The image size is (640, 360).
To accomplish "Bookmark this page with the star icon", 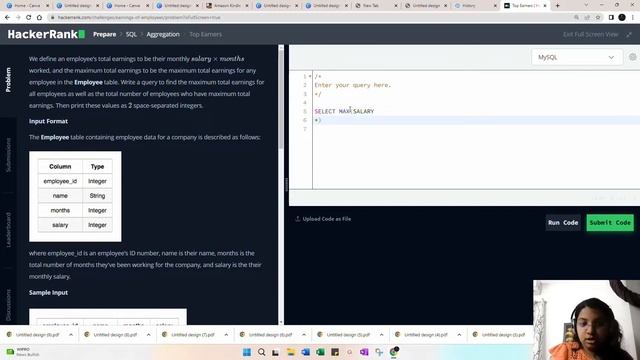I will (598, 18).
